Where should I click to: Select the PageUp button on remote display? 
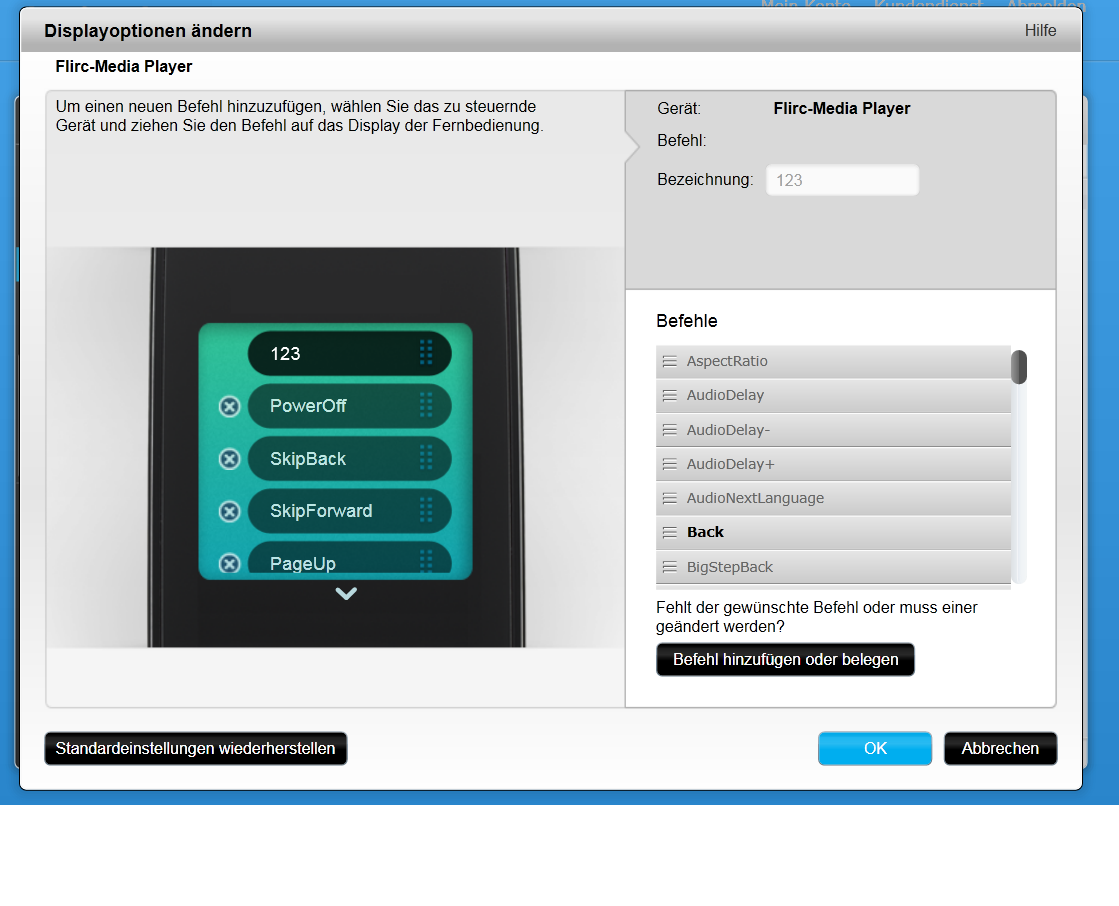coord(350,558)
